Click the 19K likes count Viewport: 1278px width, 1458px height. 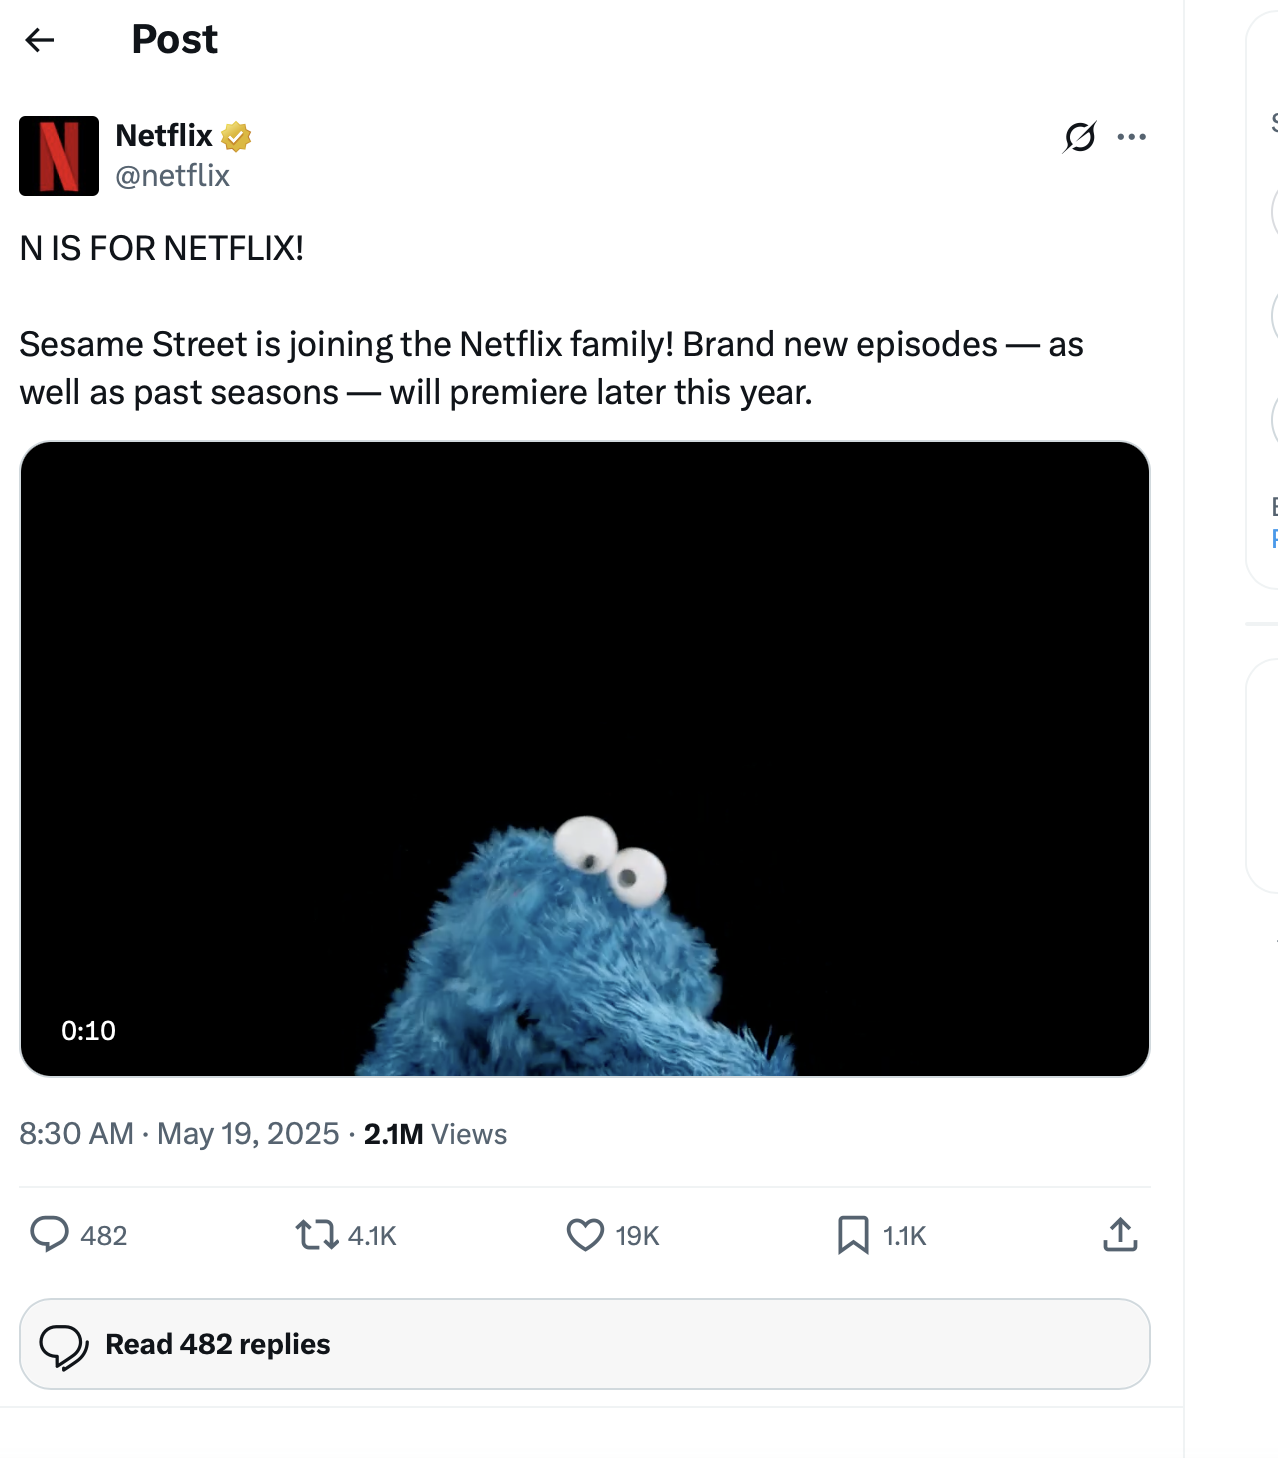point(637,1236)
